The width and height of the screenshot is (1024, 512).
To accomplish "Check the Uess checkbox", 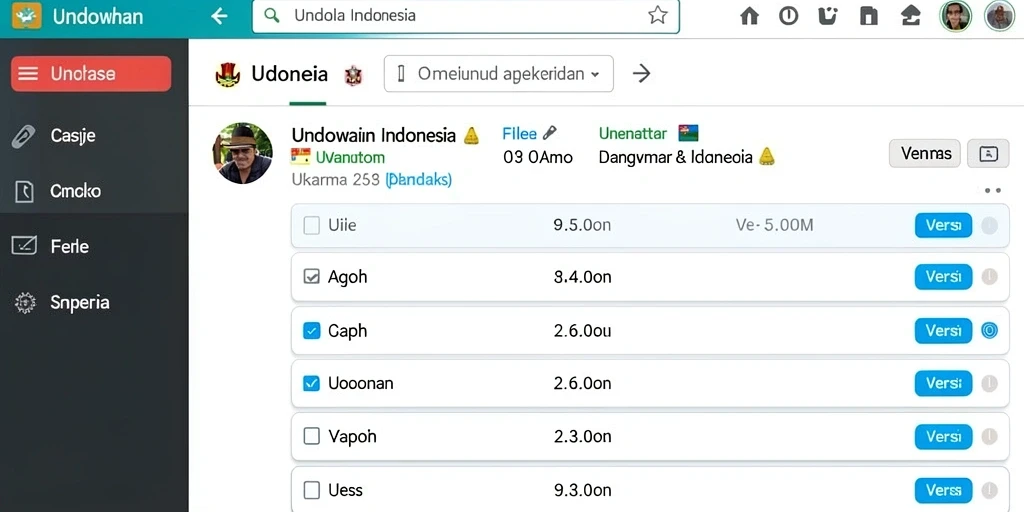I will pyautogui.click(x=312, y=490).
